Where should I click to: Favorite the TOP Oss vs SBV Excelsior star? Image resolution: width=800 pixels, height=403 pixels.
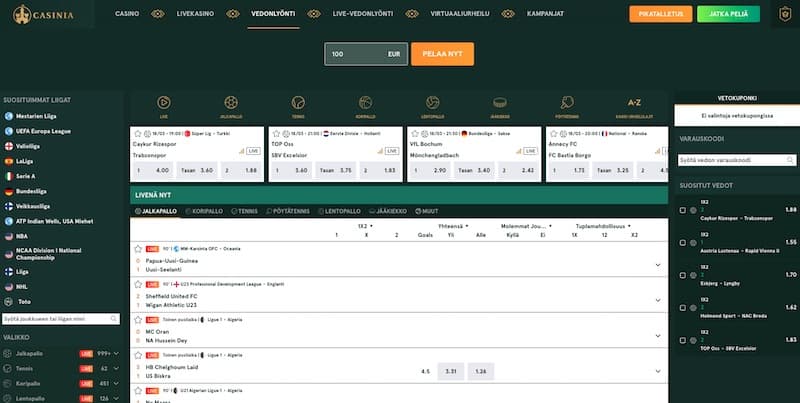point(276,134)
